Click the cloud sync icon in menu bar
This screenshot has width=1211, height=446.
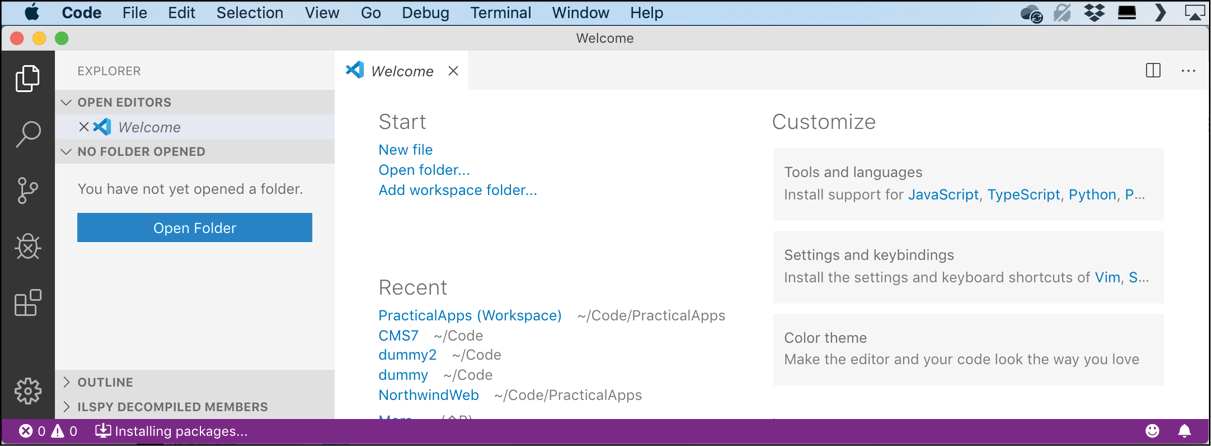(1031, 13)
